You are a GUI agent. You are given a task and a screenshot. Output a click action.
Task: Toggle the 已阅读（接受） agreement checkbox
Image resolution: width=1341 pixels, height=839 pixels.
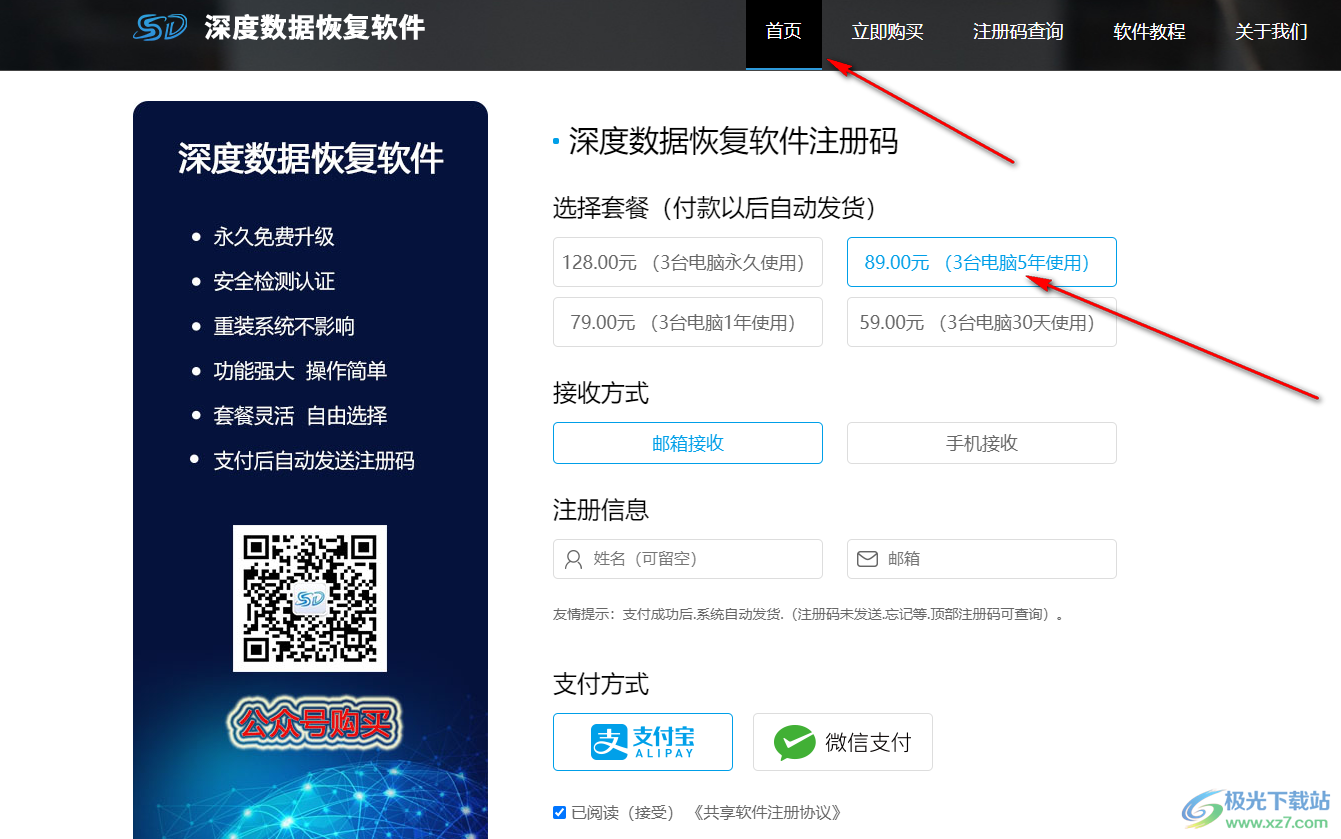click(x=560, y=812)
